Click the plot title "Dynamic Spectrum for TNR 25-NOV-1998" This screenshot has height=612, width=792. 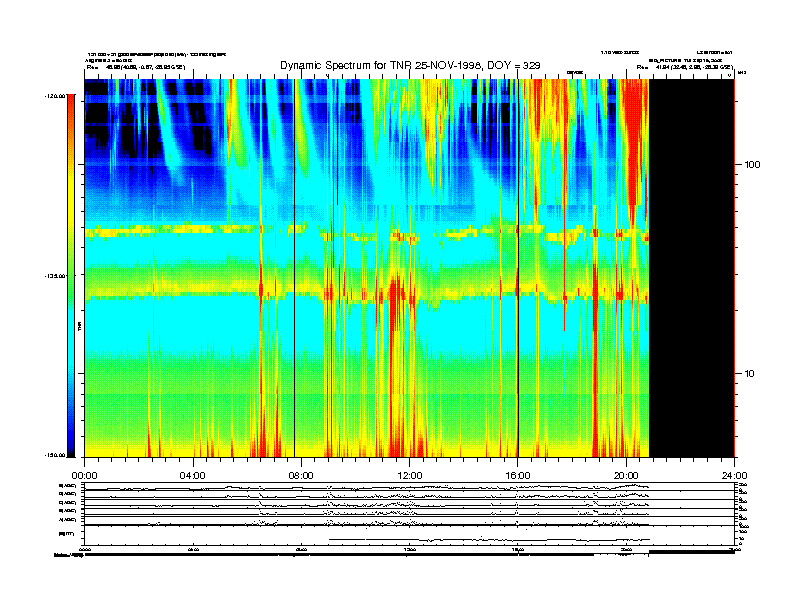pyautogui.click(x=381, y=66)
